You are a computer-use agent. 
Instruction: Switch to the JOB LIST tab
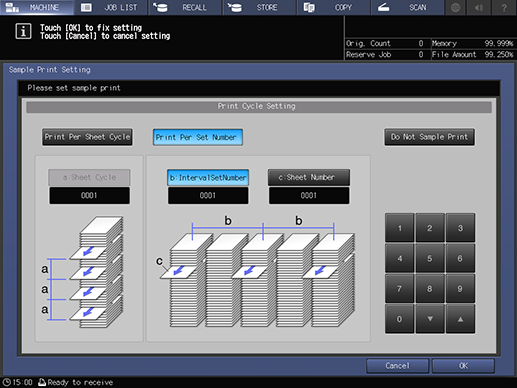[x=111, y=7]
